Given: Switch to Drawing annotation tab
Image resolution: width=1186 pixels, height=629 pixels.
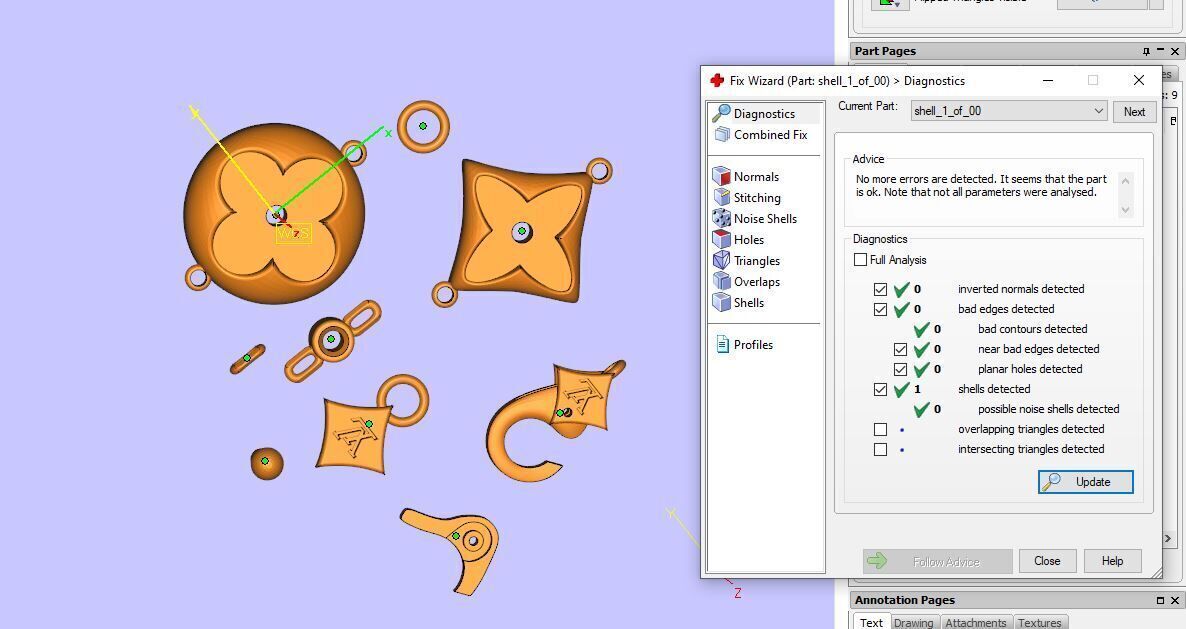Looking at the screenshot, I should [913, 622].
